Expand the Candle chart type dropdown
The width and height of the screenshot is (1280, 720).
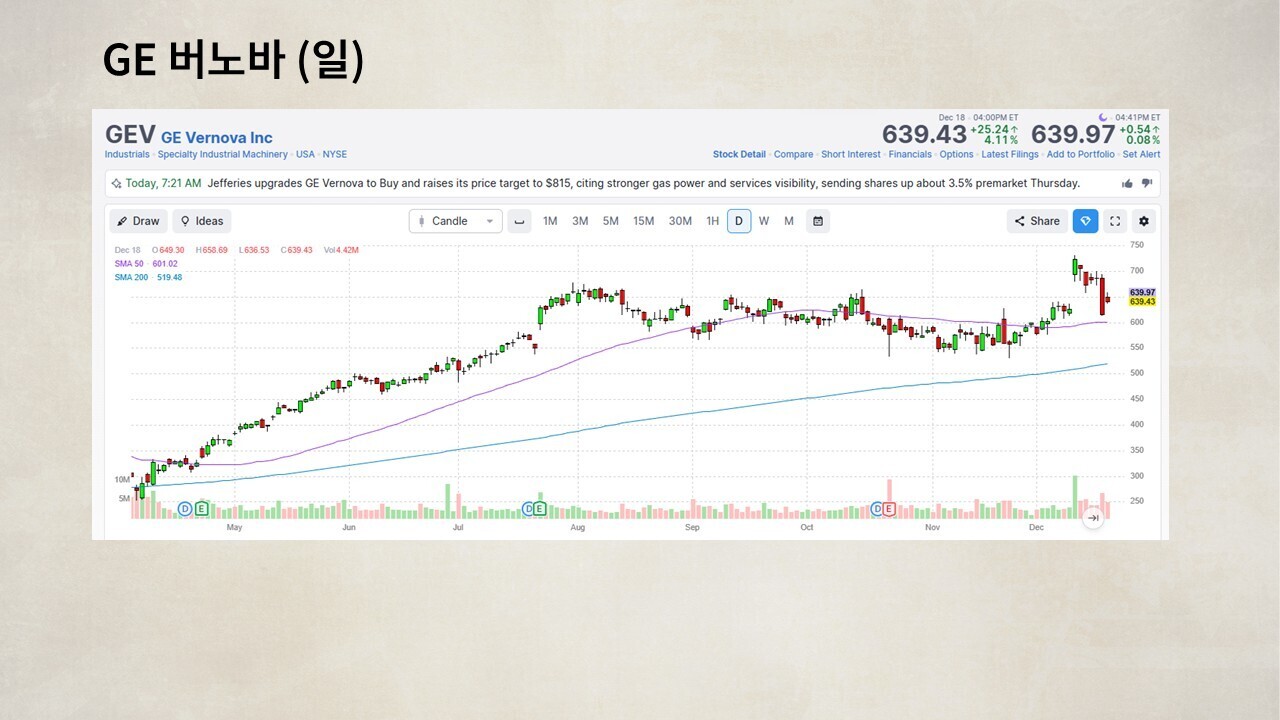point(456,221)
